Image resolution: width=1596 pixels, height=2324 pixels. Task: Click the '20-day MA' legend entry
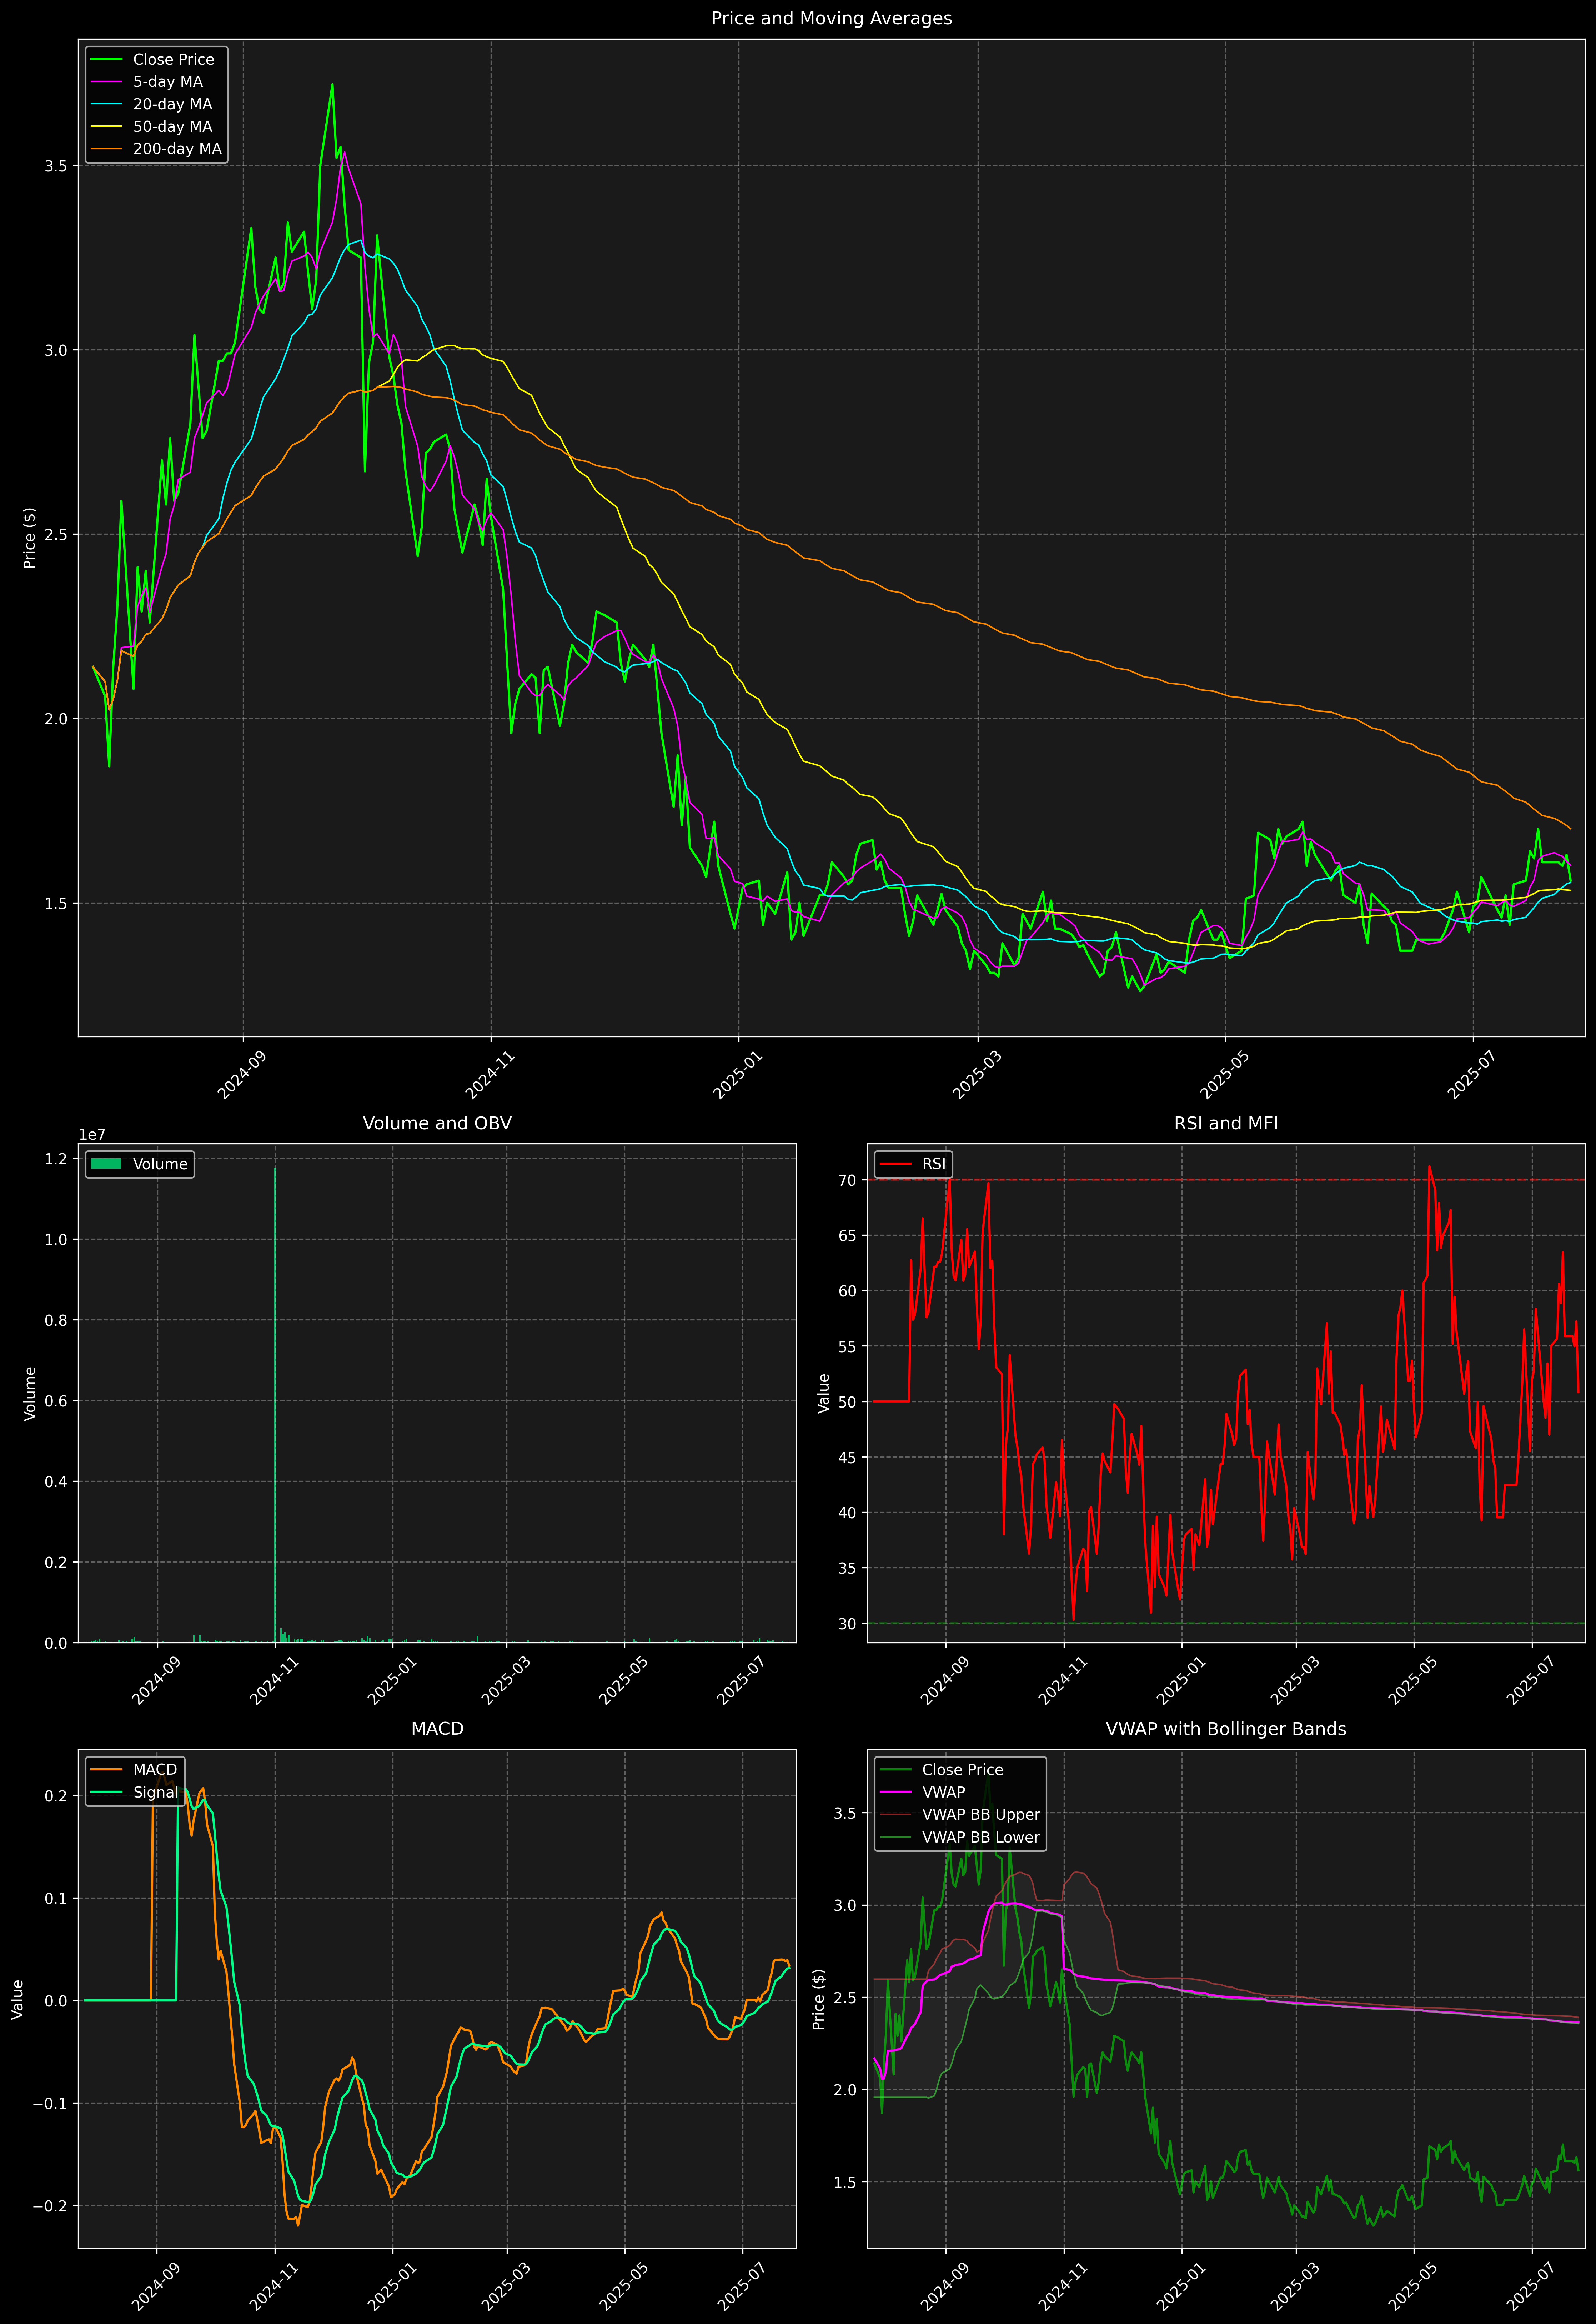coord(172,104)
